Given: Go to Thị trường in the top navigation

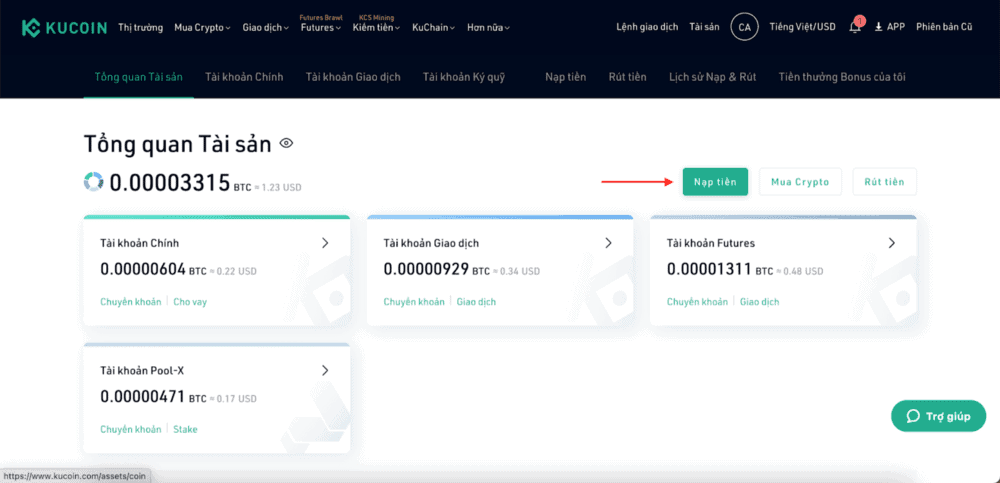Looking at the screenshot, I should 140,27.
